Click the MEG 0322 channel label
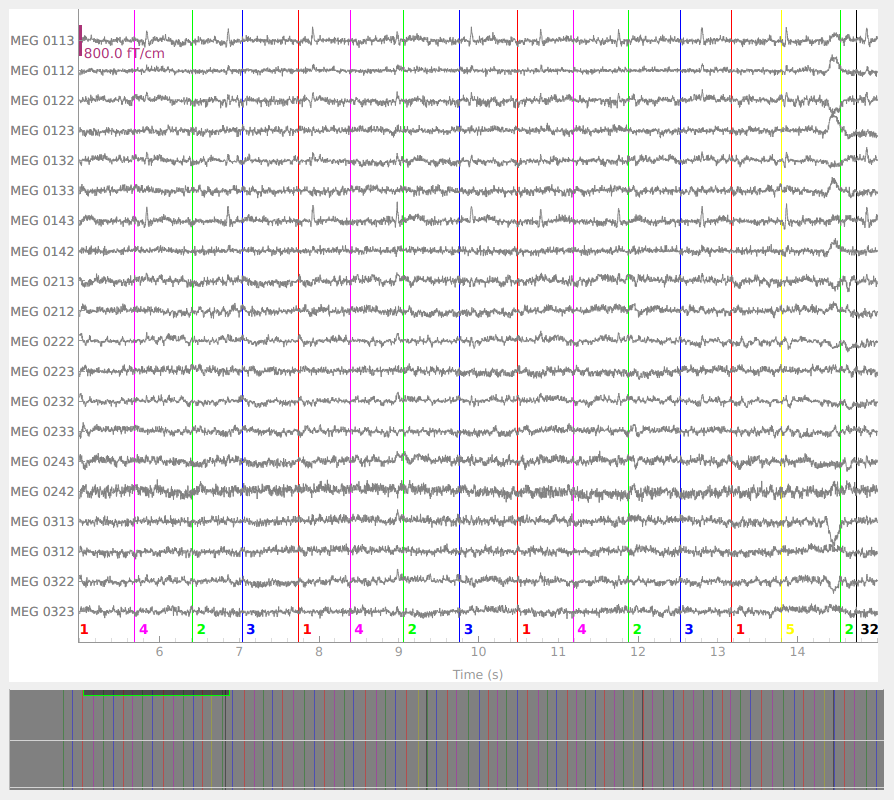The image size is (894, 800). (x=42, y=581)
